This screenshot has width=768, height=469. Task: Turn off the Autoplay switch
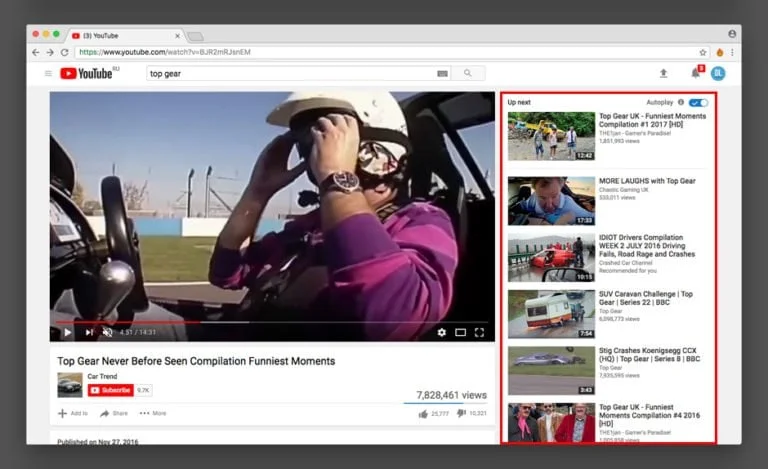click(698, 102)
